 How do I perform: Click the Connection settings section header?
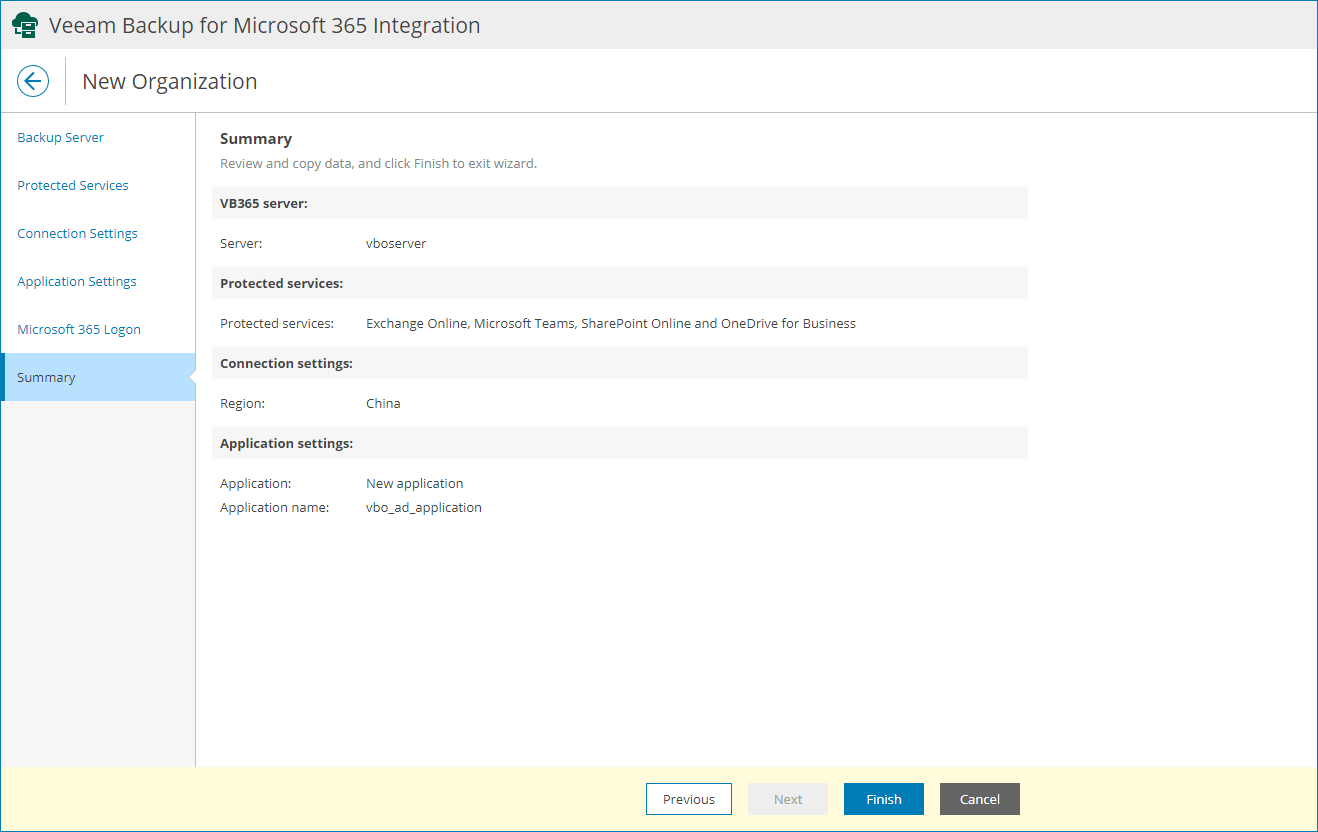[620, 363]
